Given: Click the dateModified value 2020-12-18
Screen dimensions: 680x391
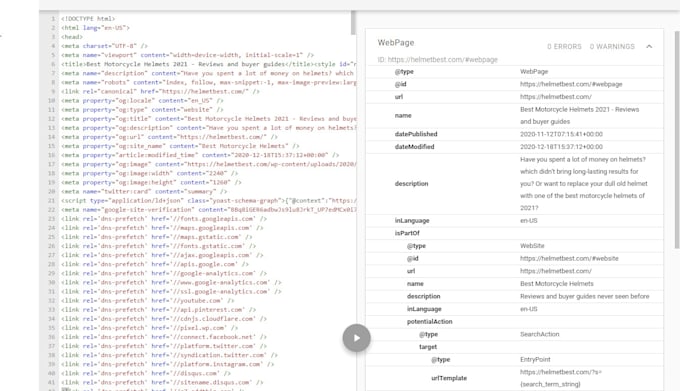Looking at the screenshot, I should (561, 147).
